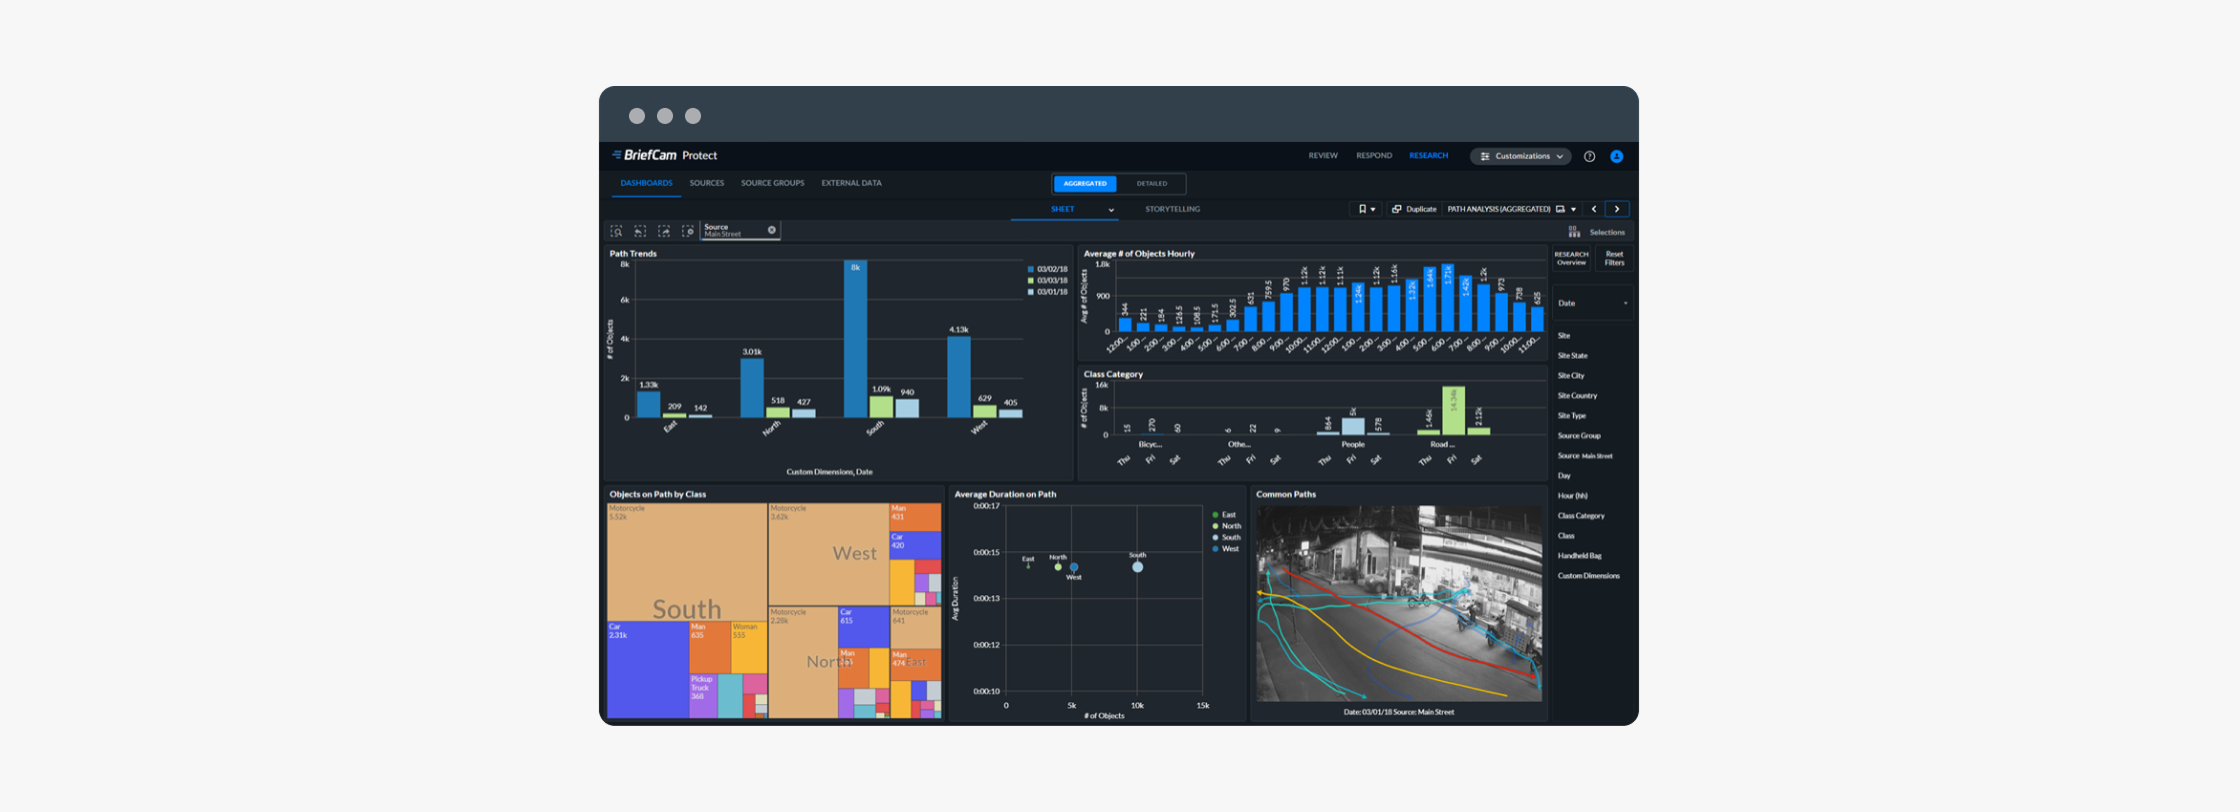Remove the Source Main Street filter

pos(772,230)
